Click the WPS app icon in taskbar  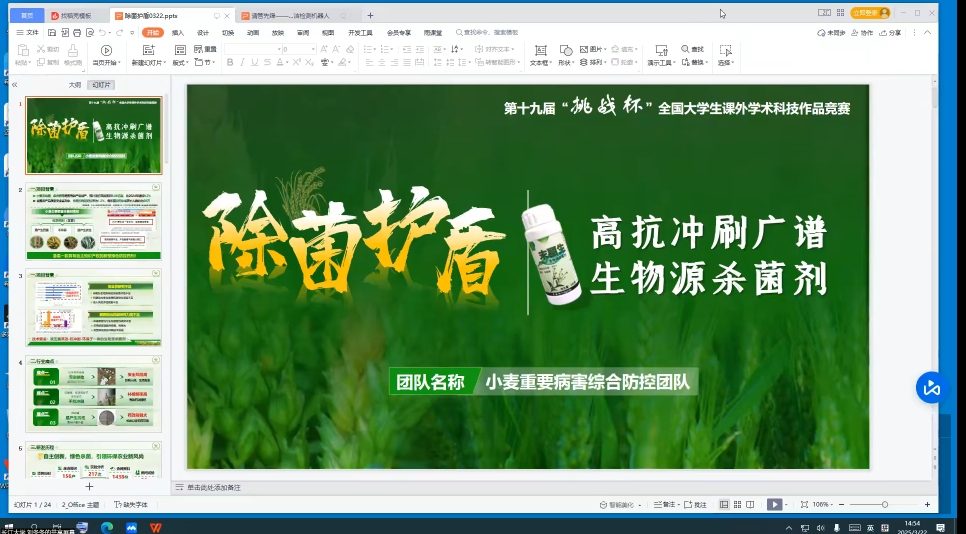(156, 526)
